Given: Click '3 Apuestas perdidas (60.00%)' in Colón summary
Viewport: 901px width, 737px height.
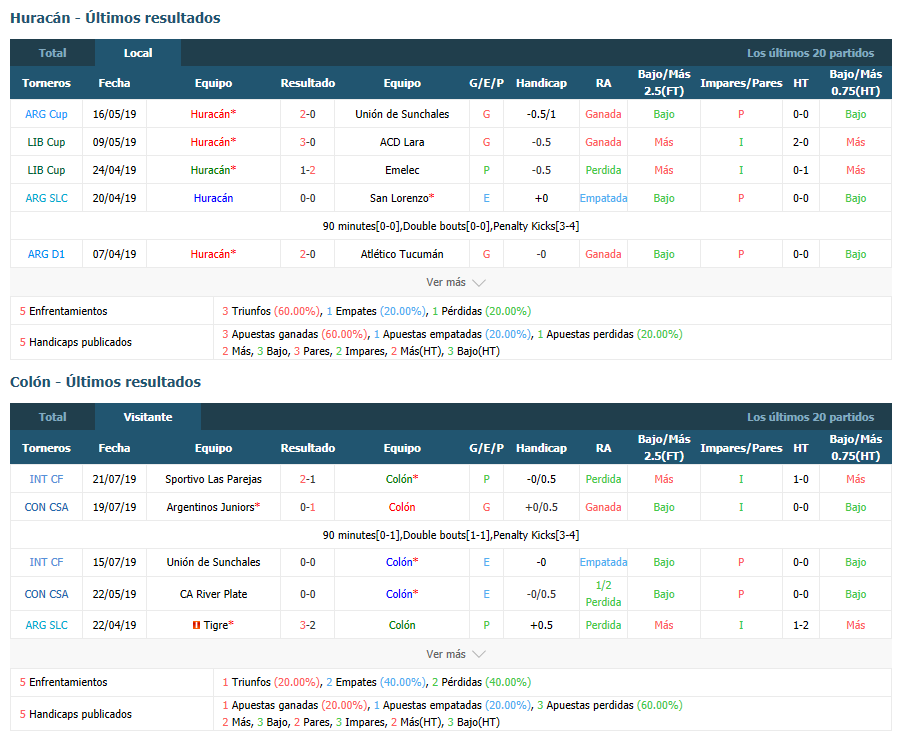Looking at the screenshot, I should (610, 705).
